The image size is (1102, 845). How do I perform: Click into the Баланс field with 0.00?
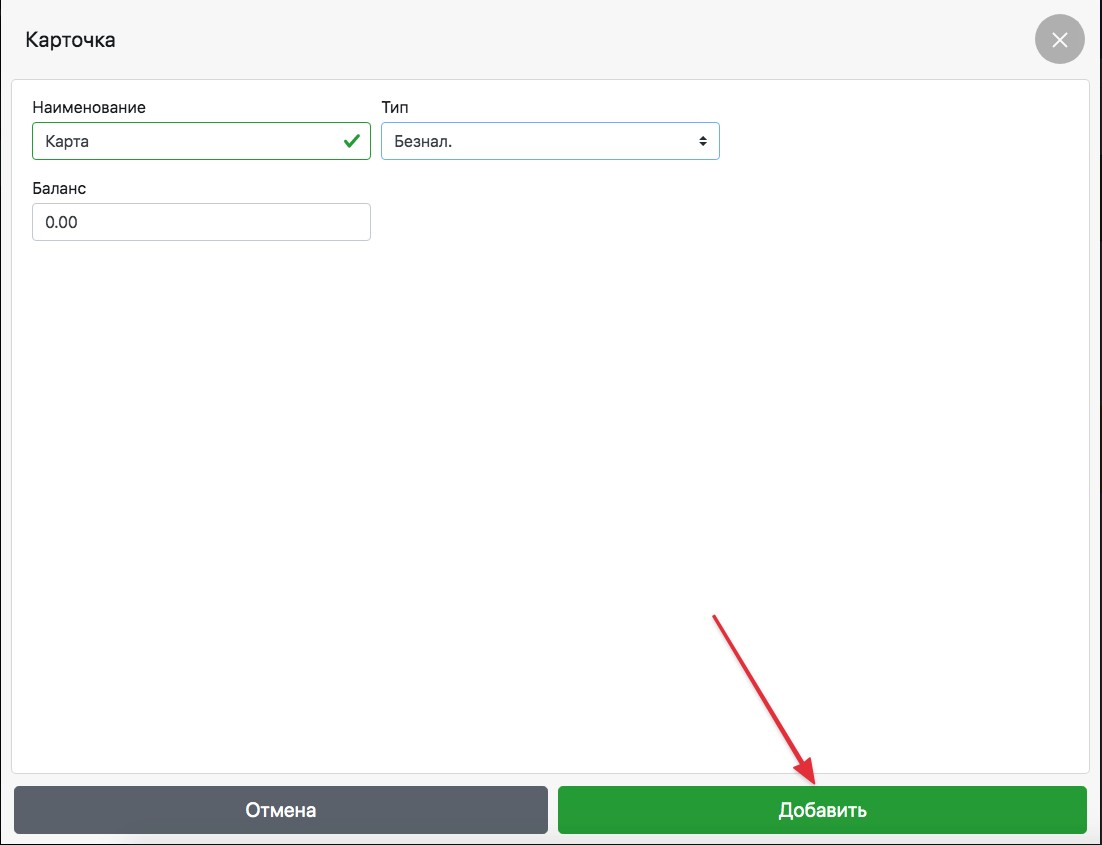(x=201, y=222)
